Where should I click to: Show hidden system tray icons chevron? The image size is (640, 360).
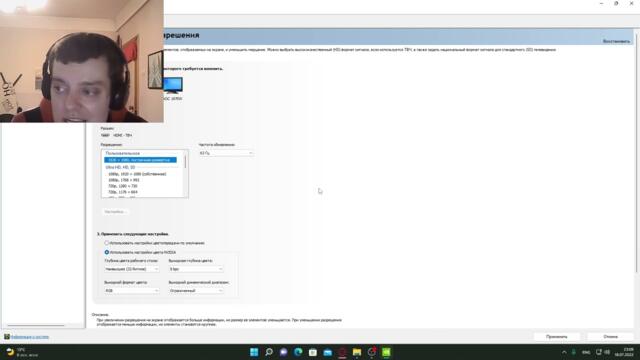click(564, 352)
